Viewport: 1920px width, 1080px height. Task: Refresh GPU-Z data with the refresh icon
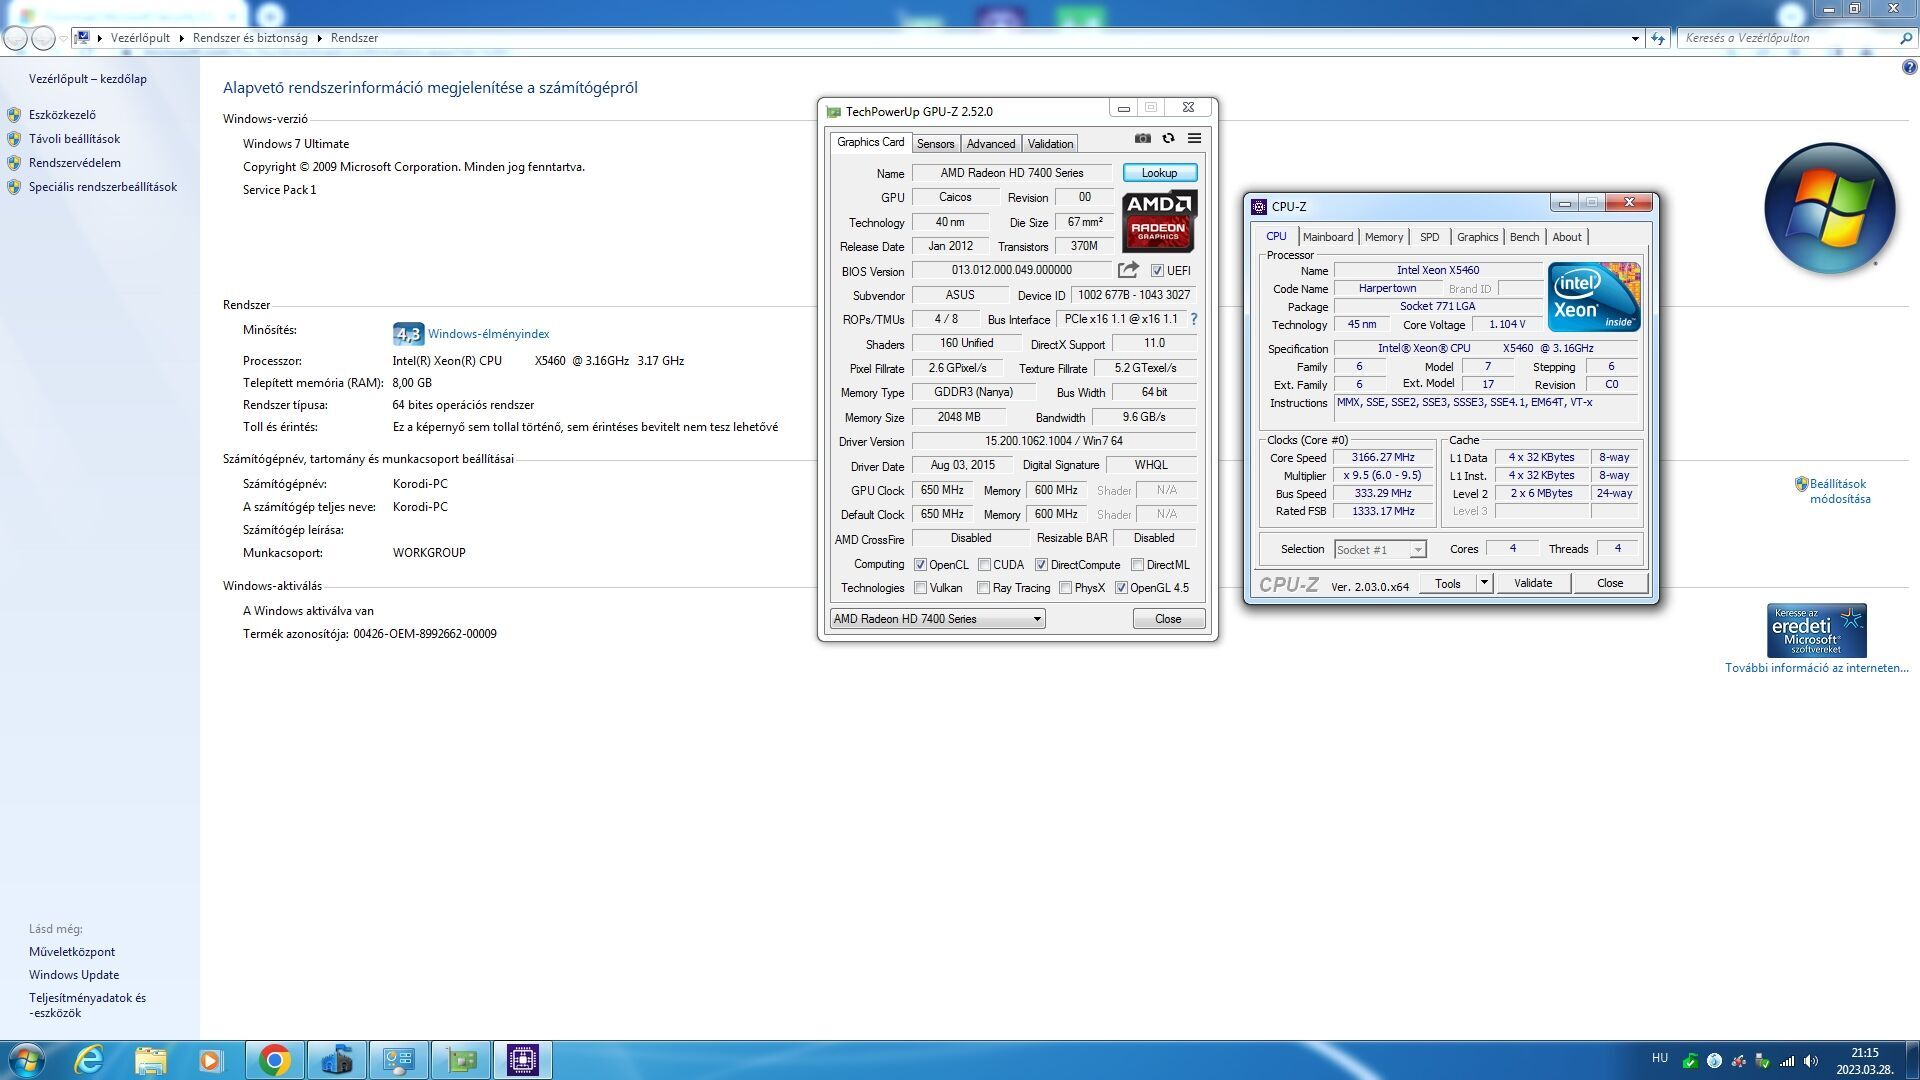(x=1168, y=139)
